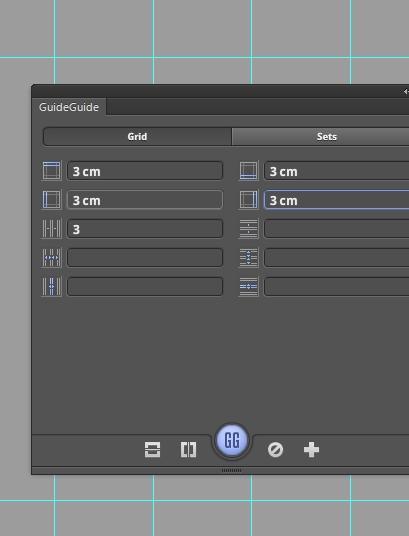Screen dimensions: 409x536
Task: Click the number of rows icon
Action: 249,228
